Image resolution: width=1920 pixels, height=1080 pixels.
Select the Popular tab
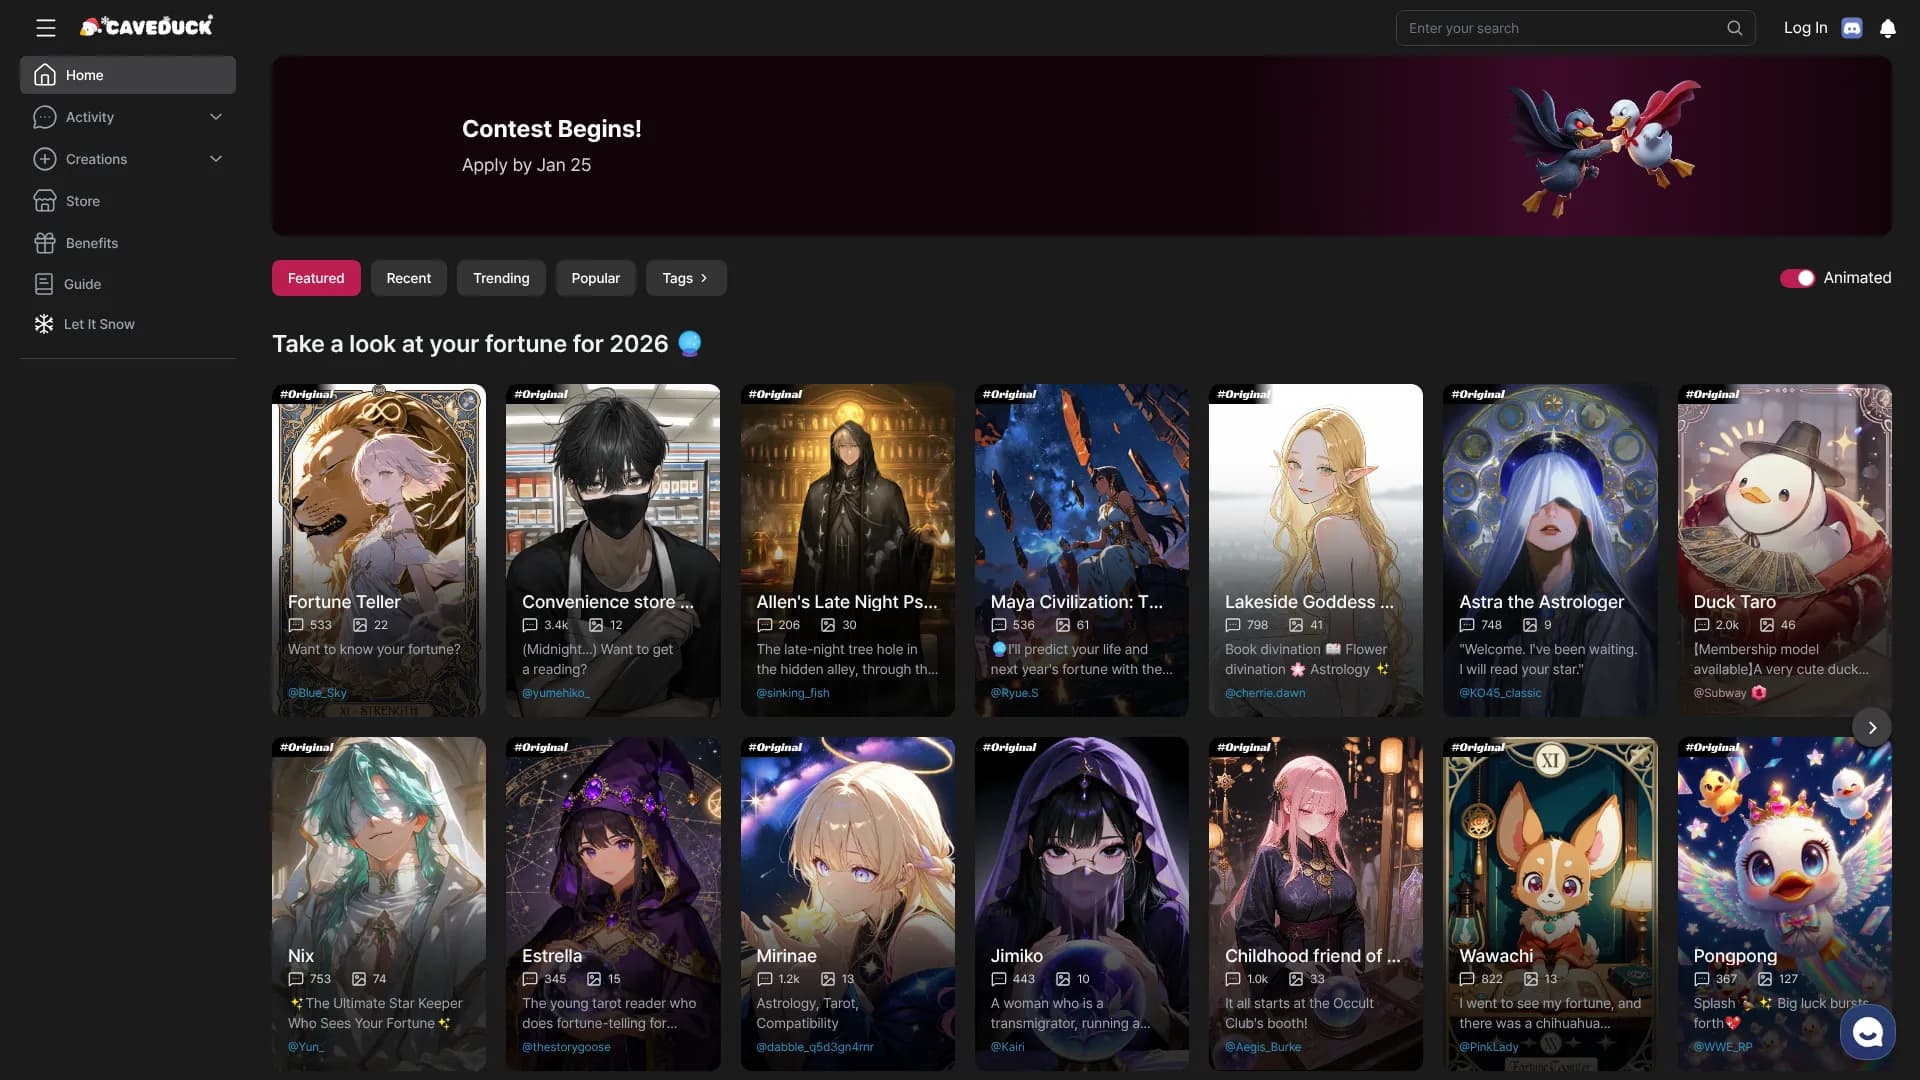coord(595,278)
